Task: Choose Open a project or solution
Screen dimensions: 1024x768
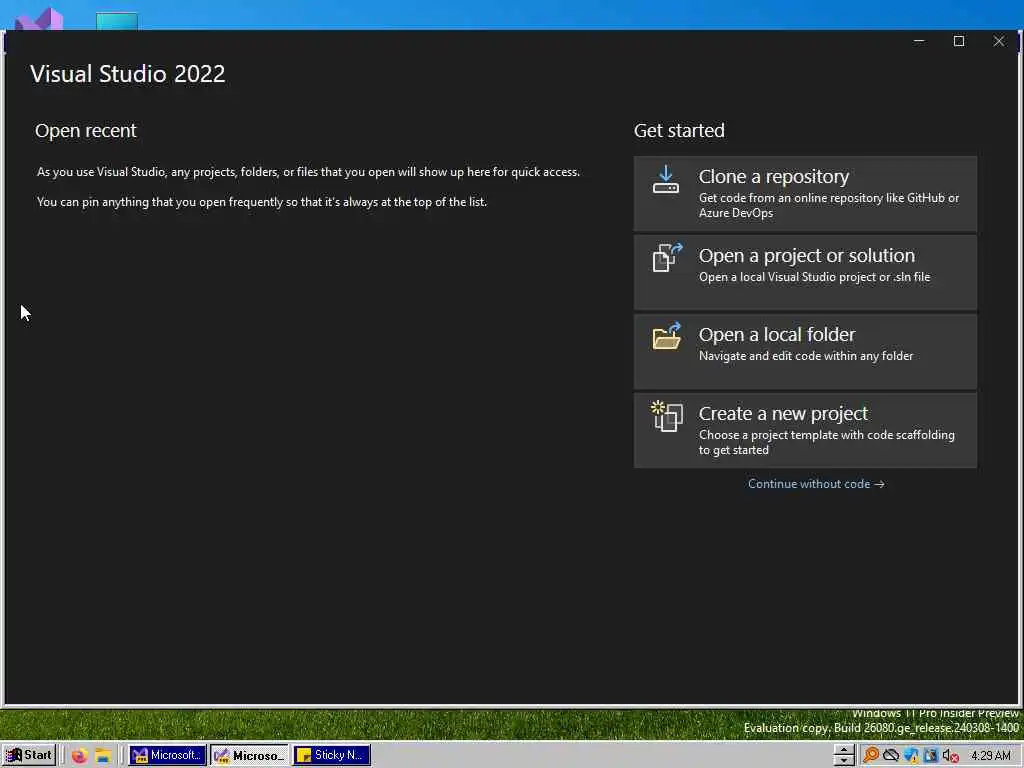Action: tap(805, 272)
